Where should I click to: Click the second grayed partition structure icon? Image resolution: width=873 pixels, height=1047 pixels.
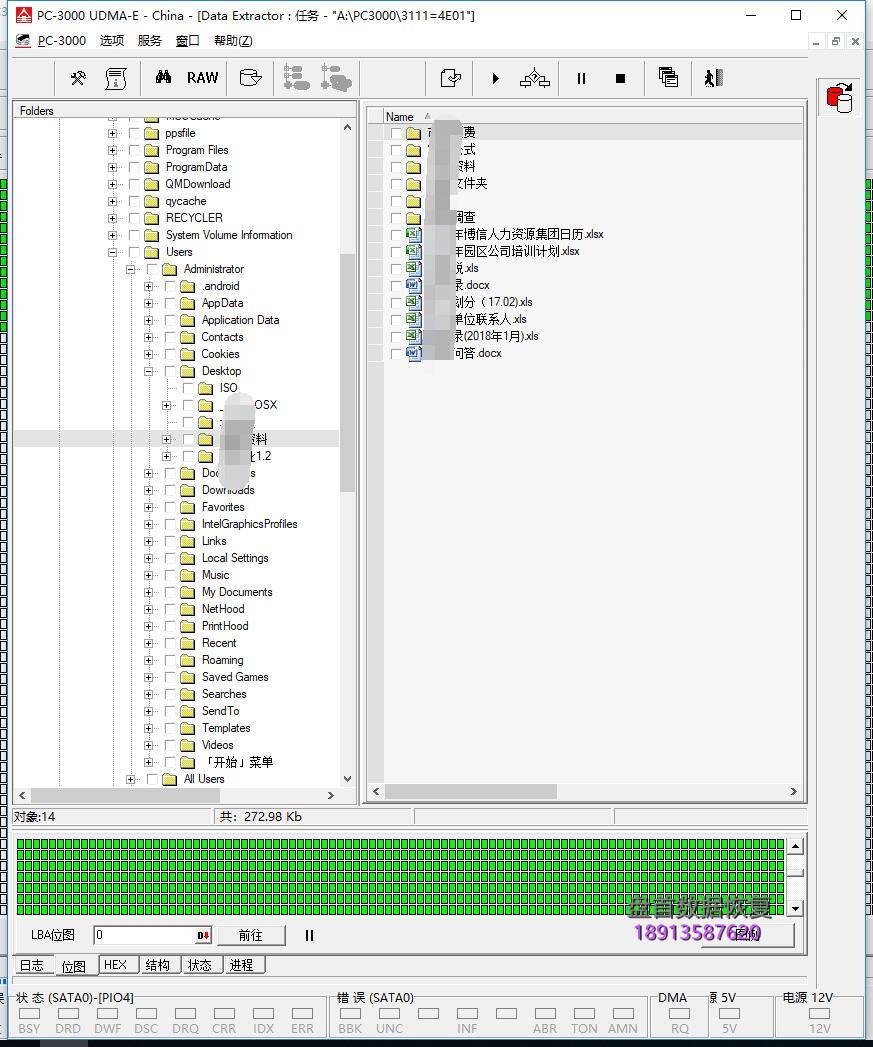pos(336,77)
